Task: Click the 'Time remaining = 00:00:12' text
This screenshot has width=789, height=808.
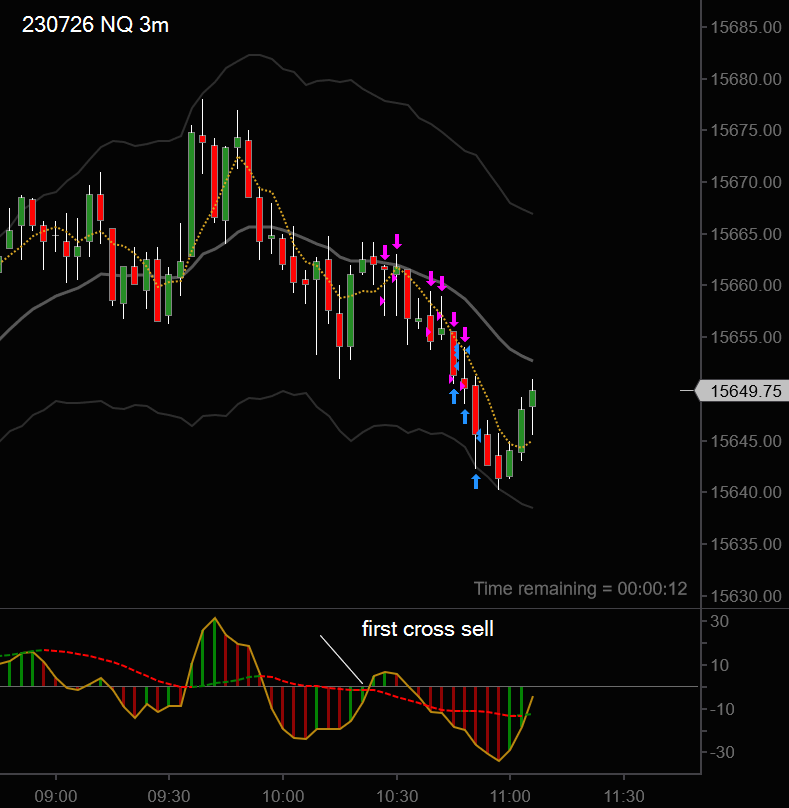Action: 580,588
